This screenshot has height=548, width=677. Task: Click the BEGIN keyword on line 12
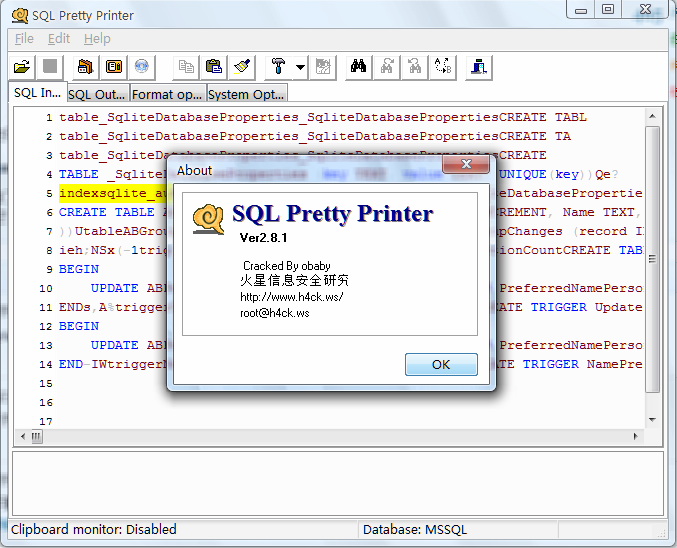(79, 326)
